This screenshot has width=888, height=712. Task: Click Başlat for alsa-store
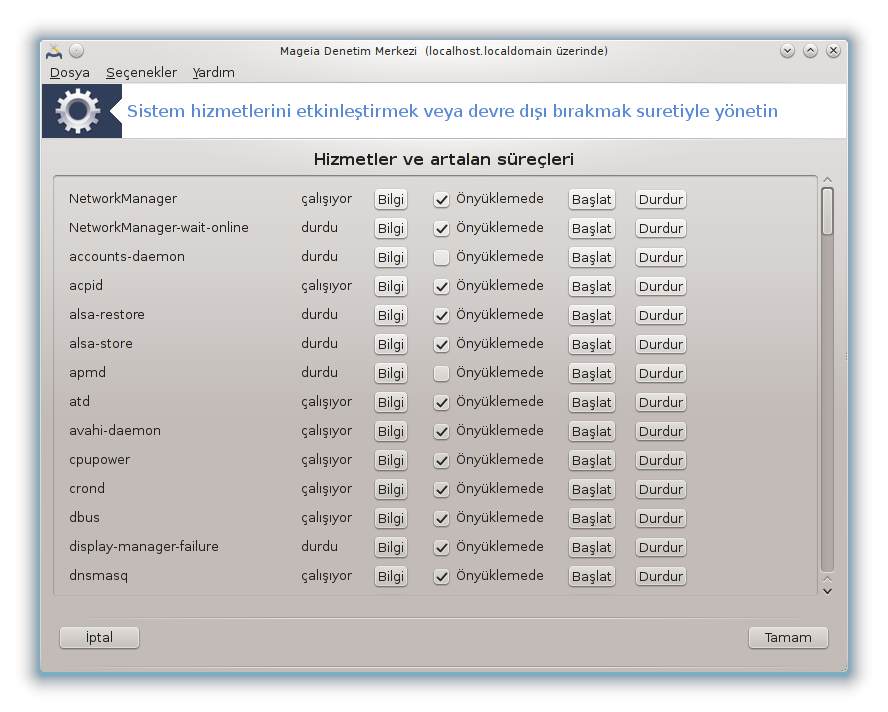(x=592, y=344)
